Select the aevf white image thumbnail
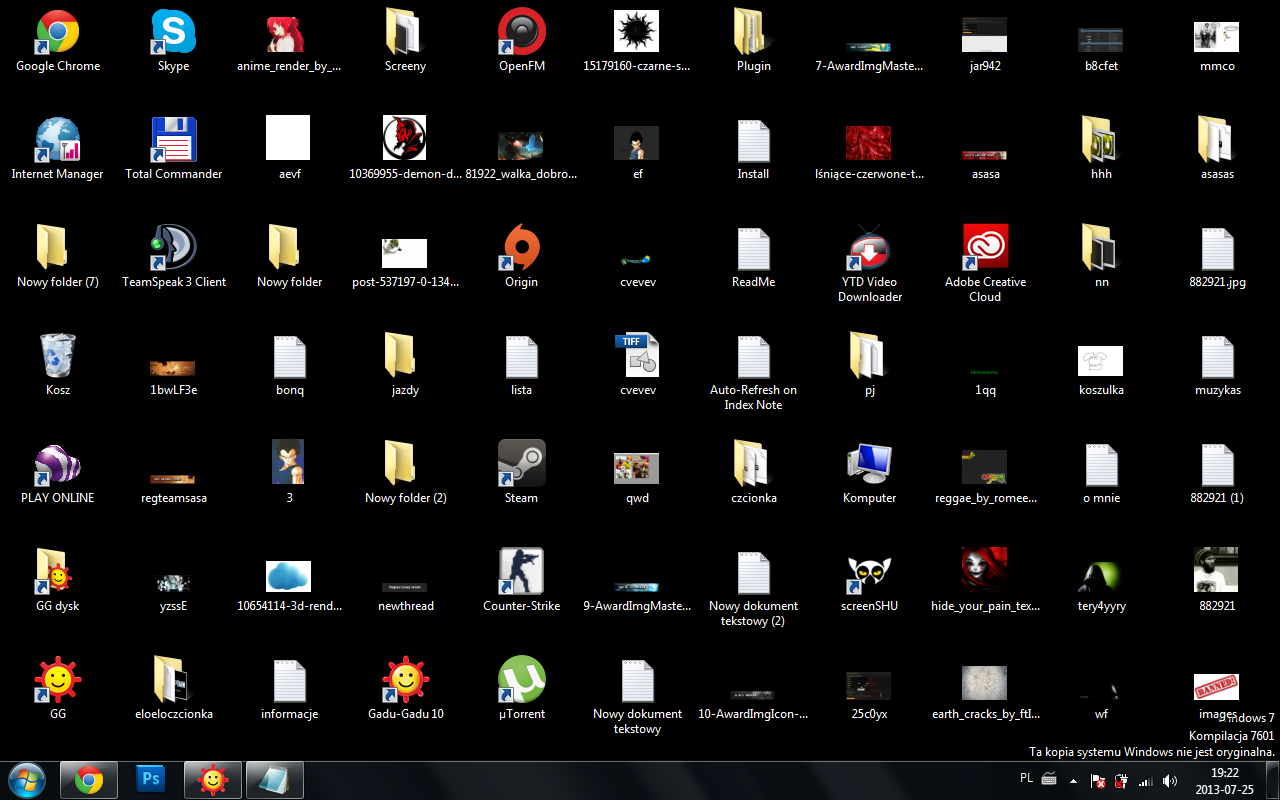 [288, 137]
